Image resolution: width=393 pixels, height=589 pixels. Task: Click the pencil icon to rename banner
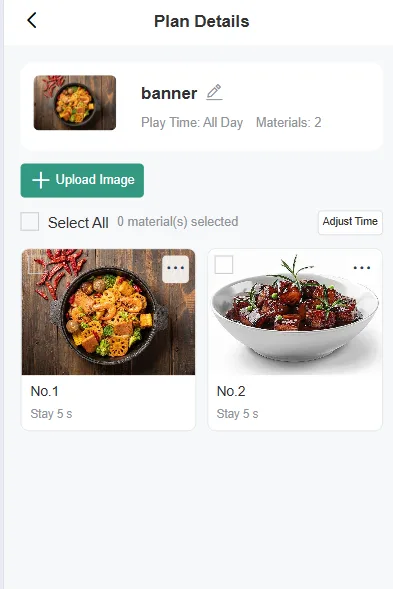(x=214, y=92)
